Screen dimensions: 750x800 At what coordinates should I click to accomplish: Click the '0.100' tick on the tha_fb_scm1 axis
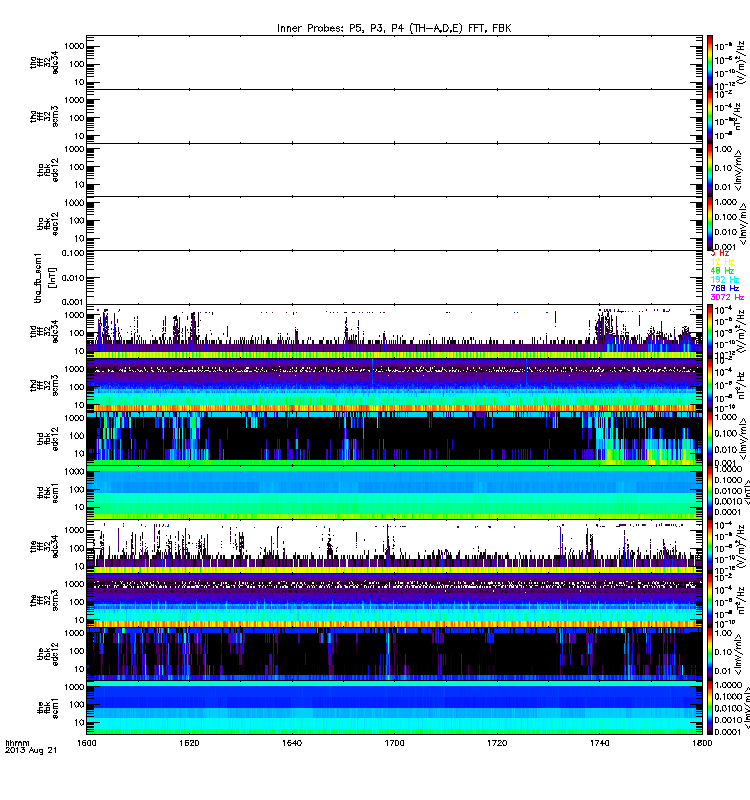73,253
